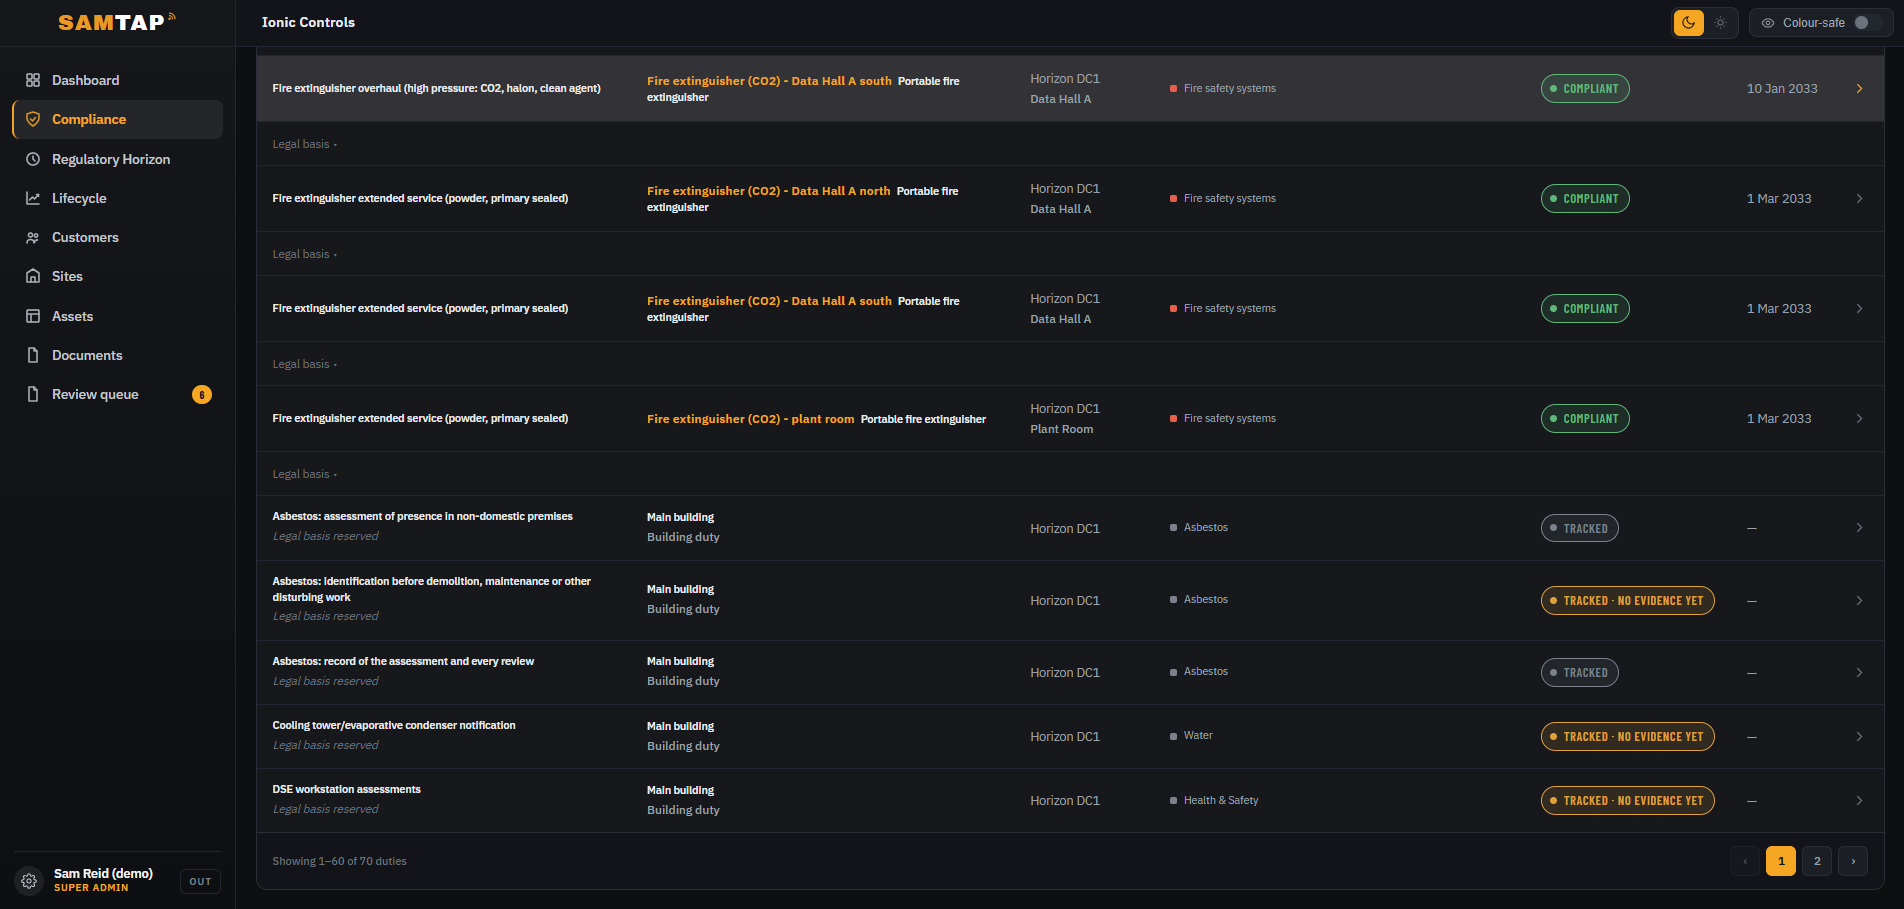Click the SAMTAP logo

pos(117,22)
